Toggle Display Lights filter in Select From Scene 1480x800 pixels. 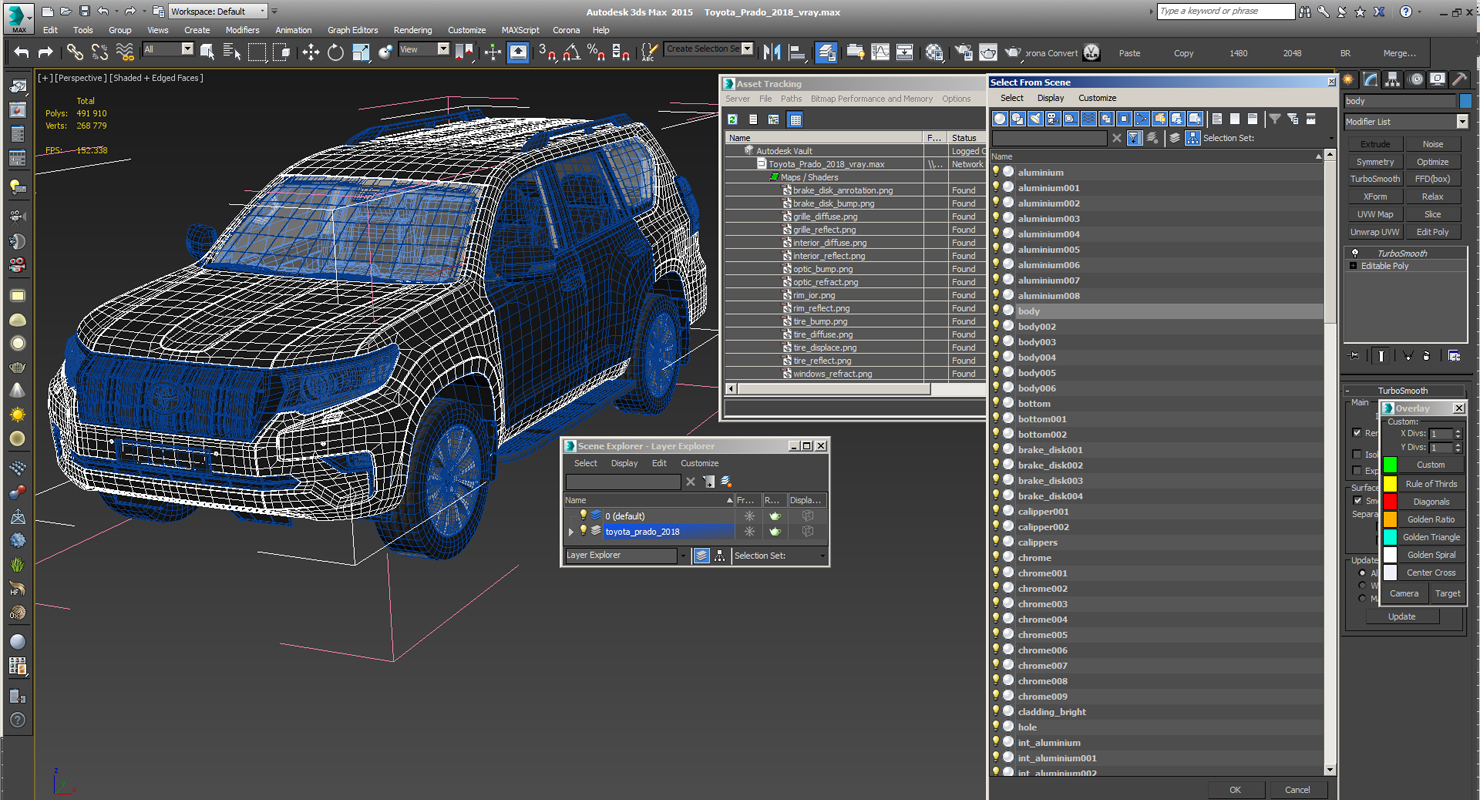coord(1035,119)
